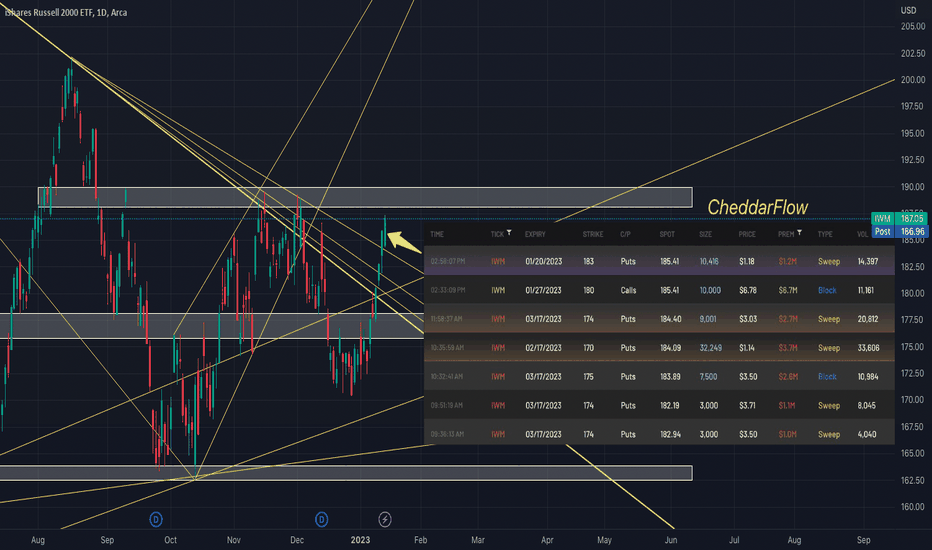Click the 10,000 size value
Viewport: 932px width, 550px height.
(710, 290)
